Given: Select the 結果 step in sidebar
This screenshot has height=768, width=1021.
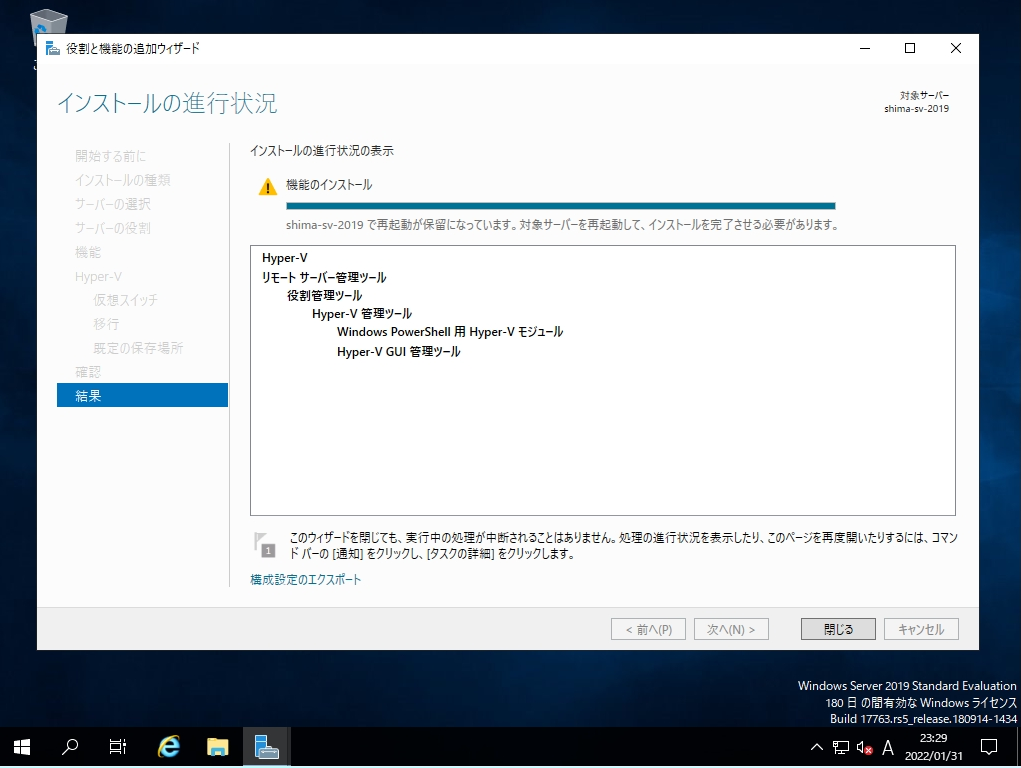Looking at the screenshot, I should [142, 395].
